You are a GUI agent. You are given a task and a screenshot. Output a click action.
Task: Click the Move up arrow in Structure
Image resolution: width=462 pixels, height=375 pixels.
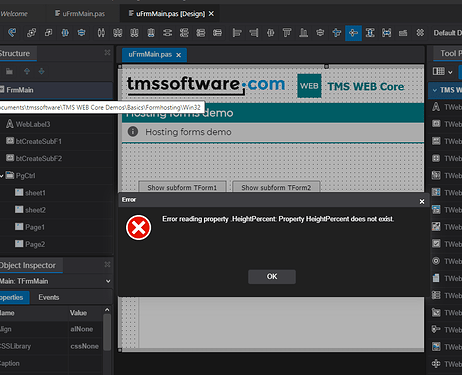click(x=27, y=71)
